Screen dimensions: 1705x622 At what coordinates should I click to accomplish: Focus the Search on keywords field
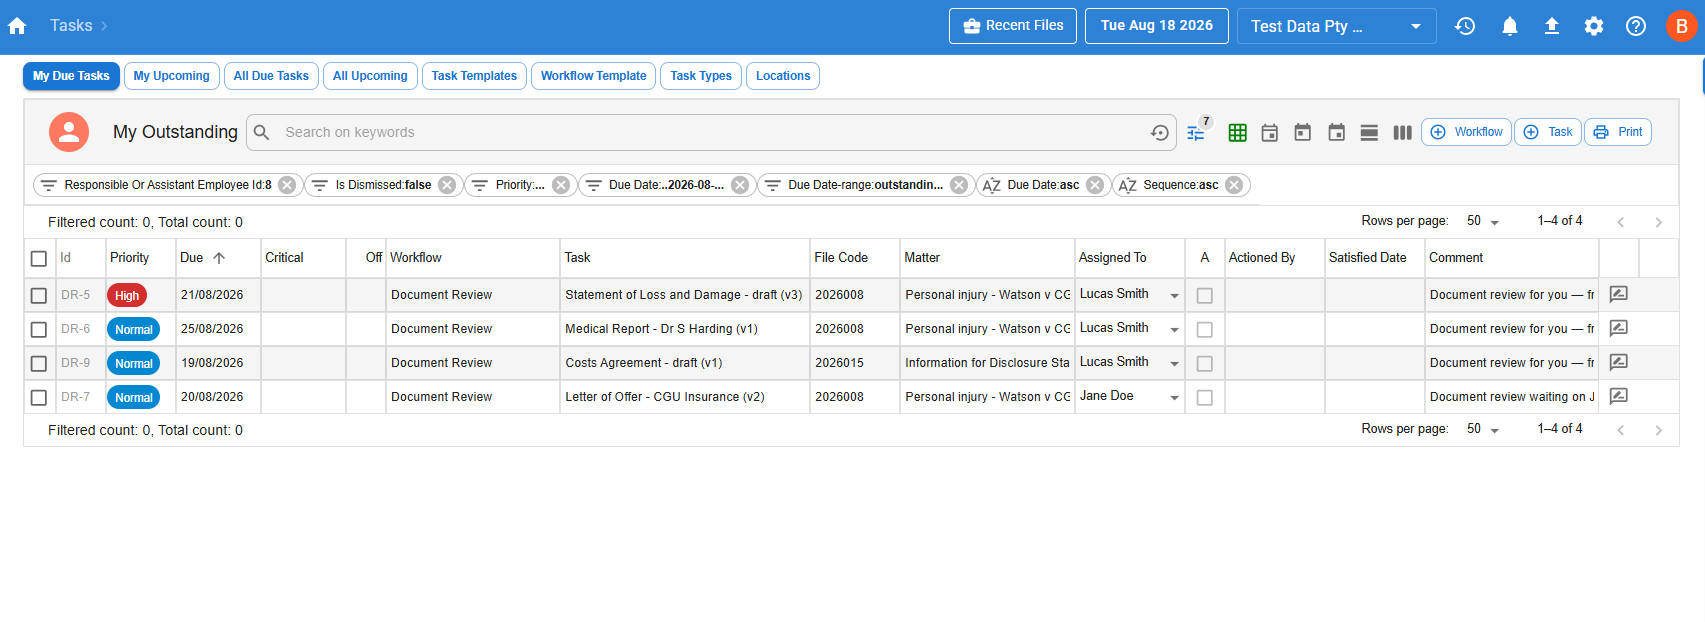[712, 132]
